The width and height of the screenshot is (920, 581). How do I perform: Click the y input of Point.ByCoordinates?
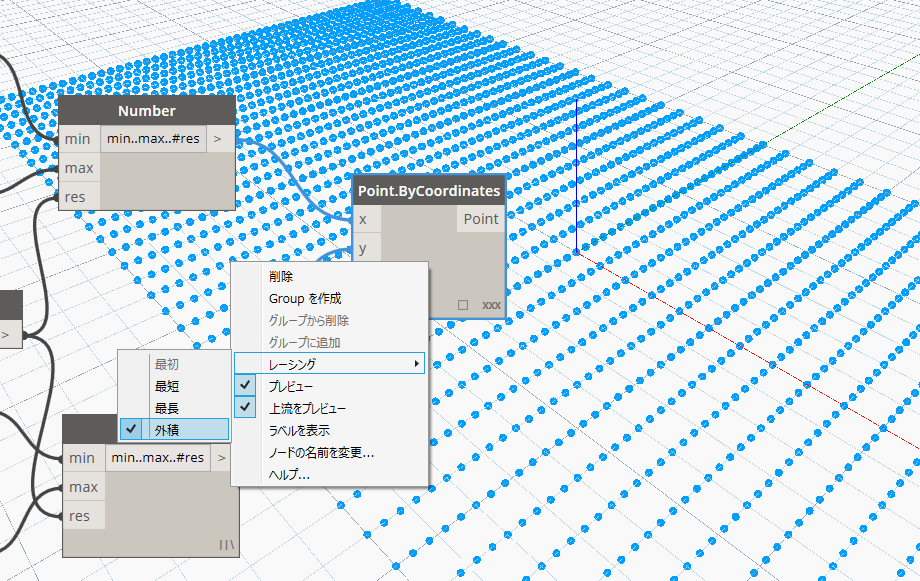tap(366, 248)
